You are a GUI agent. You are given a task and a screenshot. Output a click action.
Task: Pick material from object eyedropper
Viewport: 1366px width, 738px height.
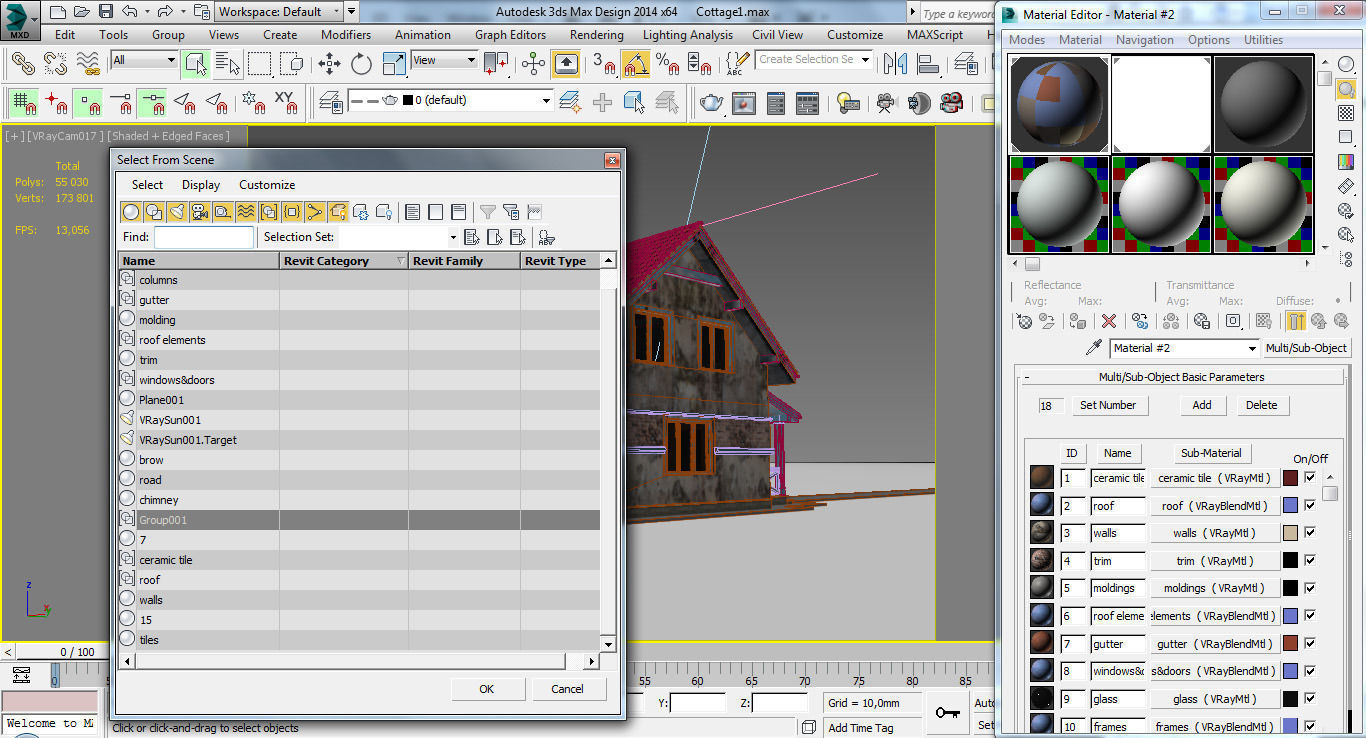click(x=1095, y=348)
